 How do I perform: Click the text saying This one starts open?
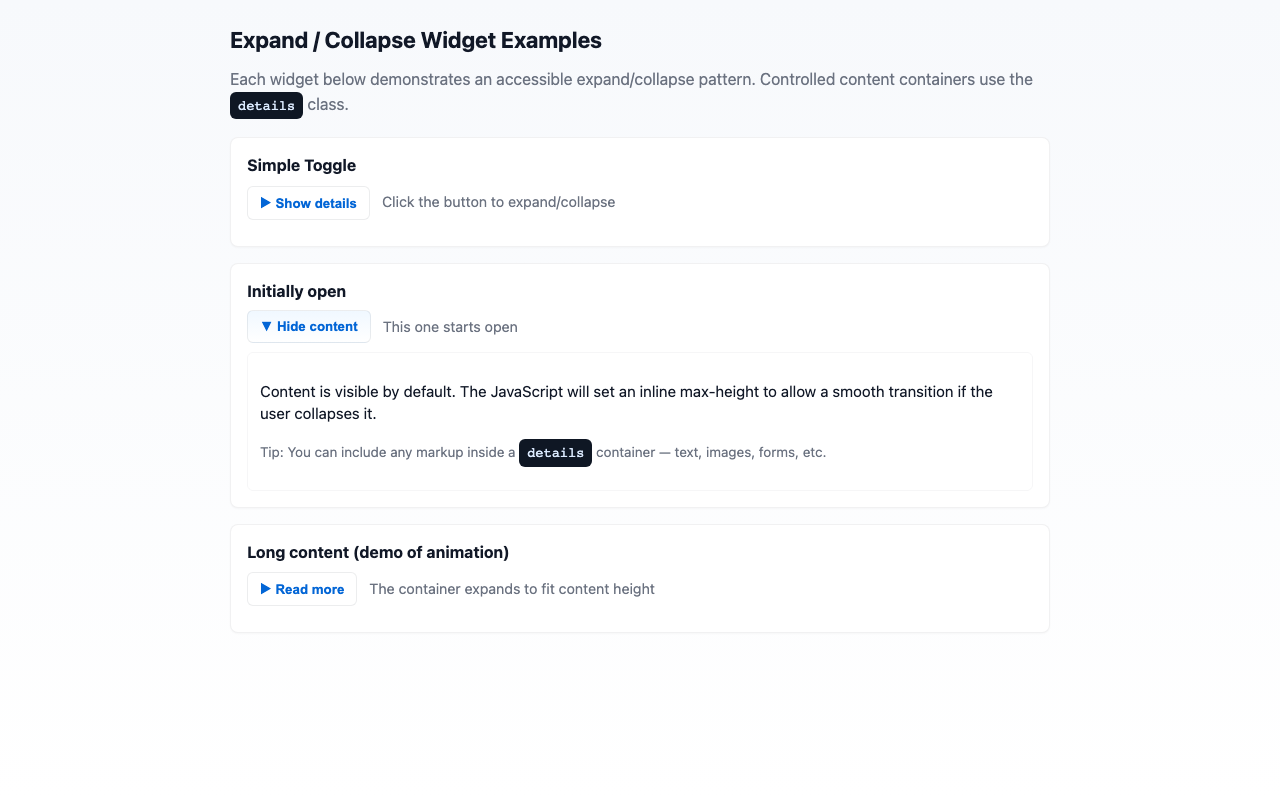click(449, 326)
